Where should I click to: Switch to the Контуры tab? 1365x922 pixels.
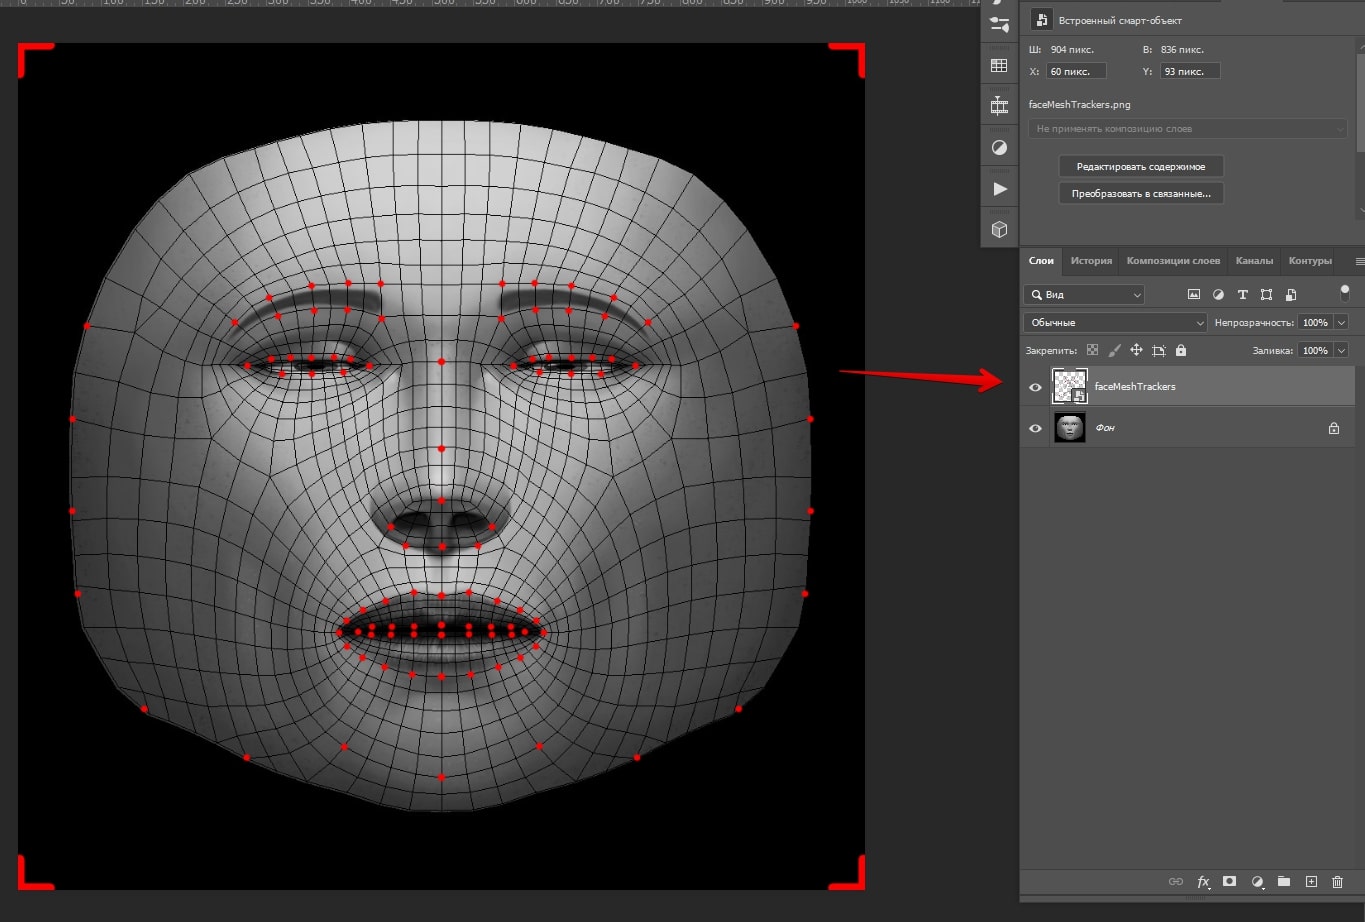[x=1310, y=261]
